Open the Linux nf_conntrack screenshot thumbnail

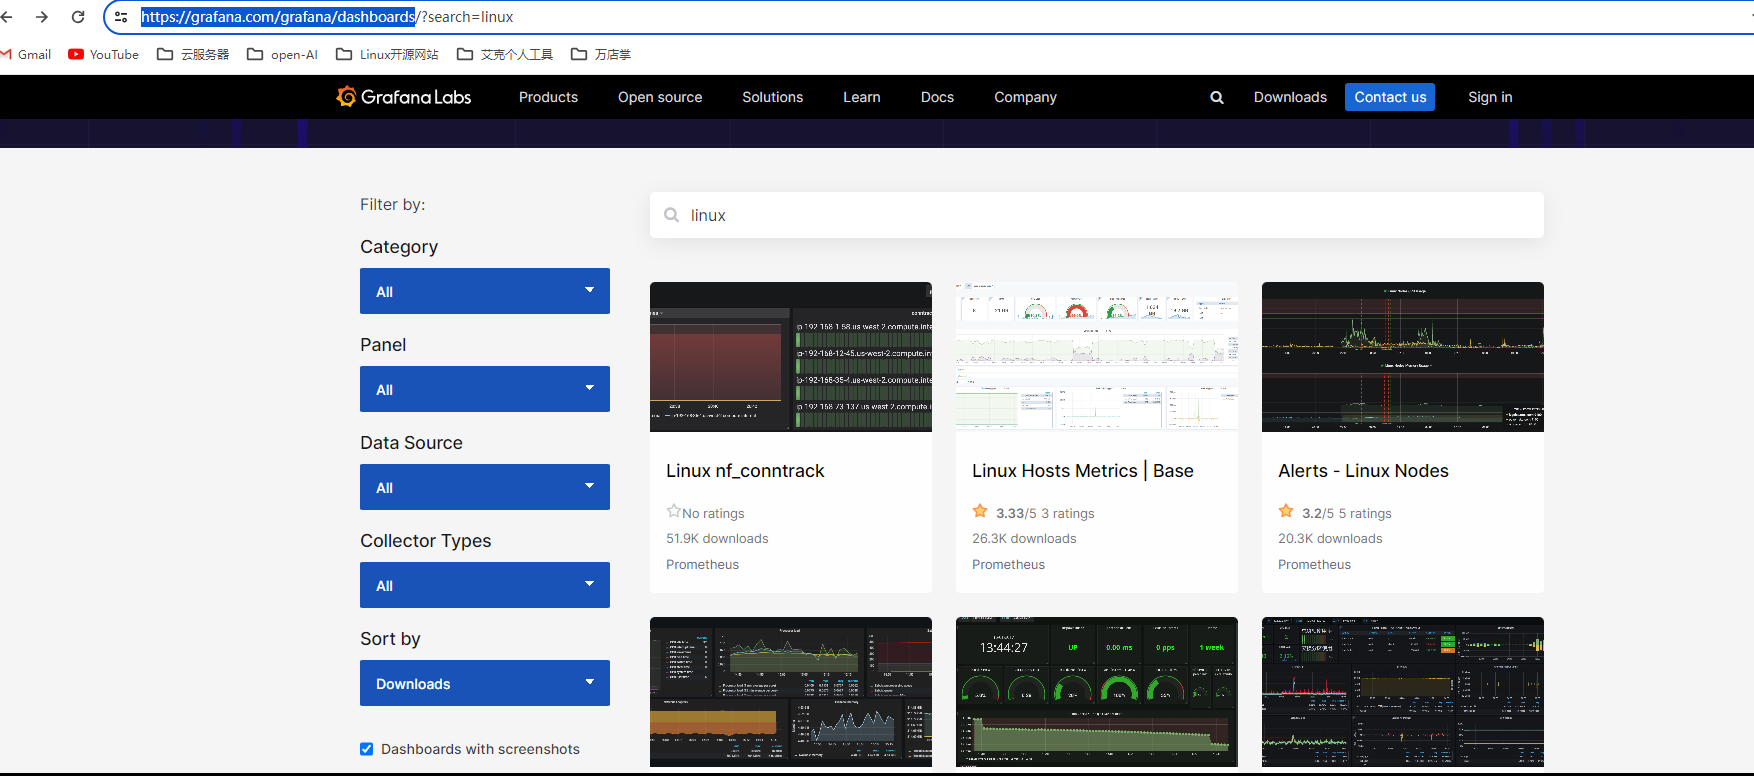pos(791,357)
